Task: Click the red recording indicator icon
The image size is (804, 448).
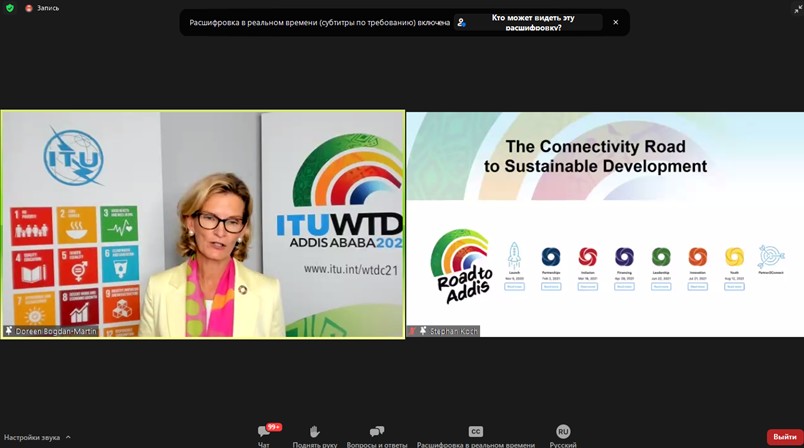Action: [x=29, y=8]
